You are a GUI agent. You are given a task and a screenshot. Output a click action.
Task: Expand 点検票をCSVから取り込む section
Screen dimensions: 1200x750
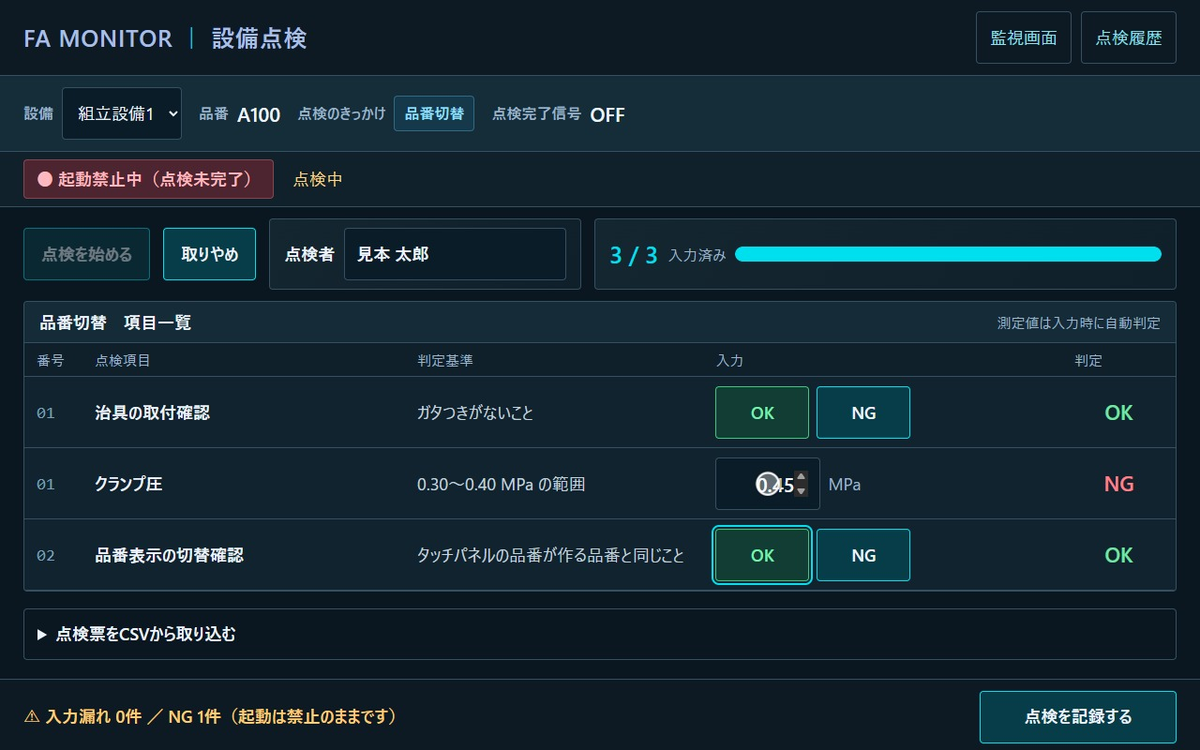tap(600, 634)
